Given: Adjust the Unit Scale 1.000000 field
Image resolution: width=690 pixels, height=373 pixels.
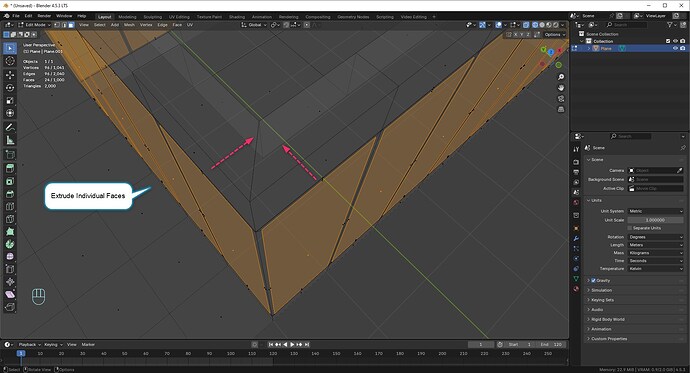Looking at the screenshot, I should (655, 220).
